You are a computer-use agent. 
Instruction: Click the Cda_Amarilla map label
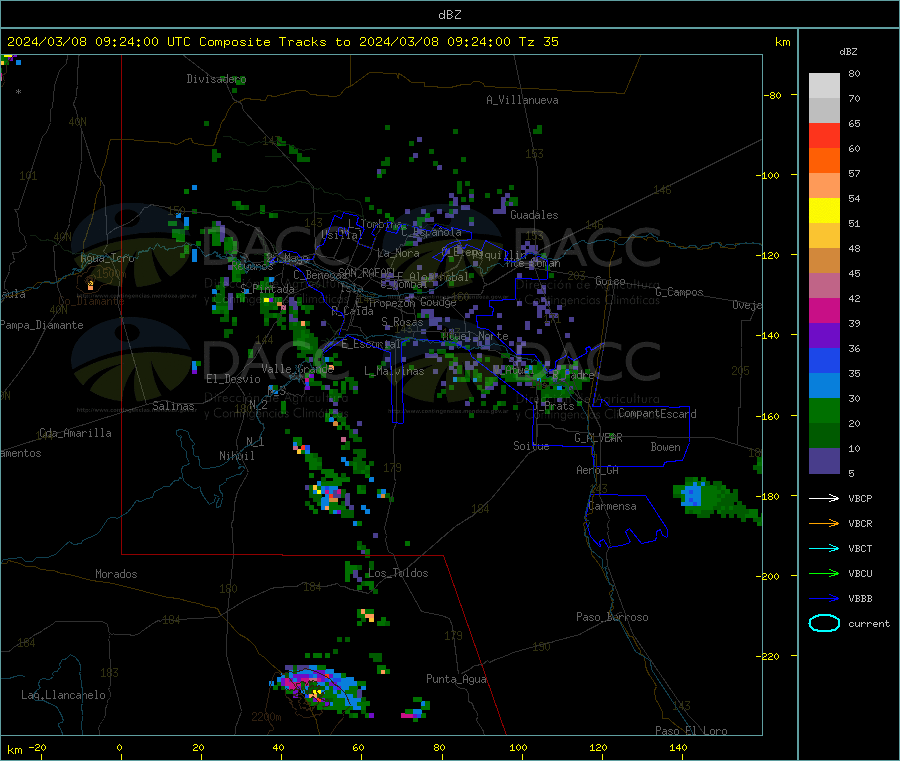tap(75, 433)
